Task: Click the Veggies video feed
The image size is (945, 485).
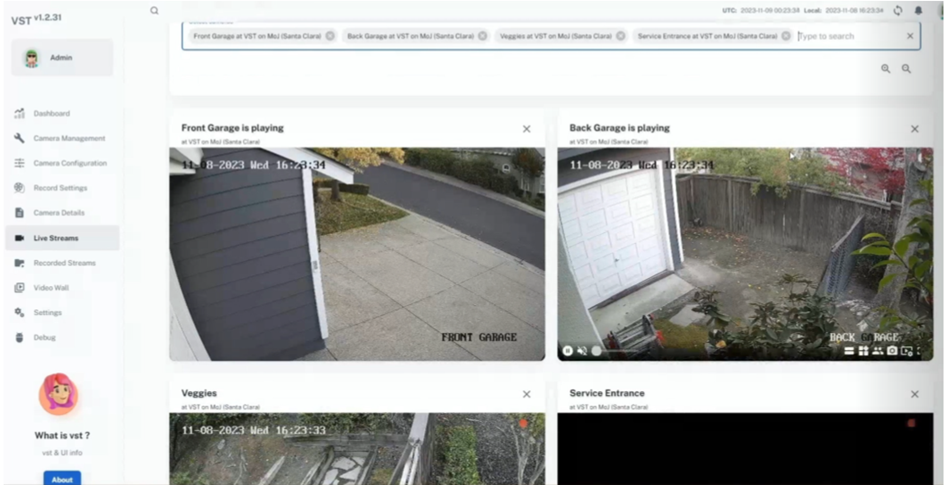Action: point(357,449)
